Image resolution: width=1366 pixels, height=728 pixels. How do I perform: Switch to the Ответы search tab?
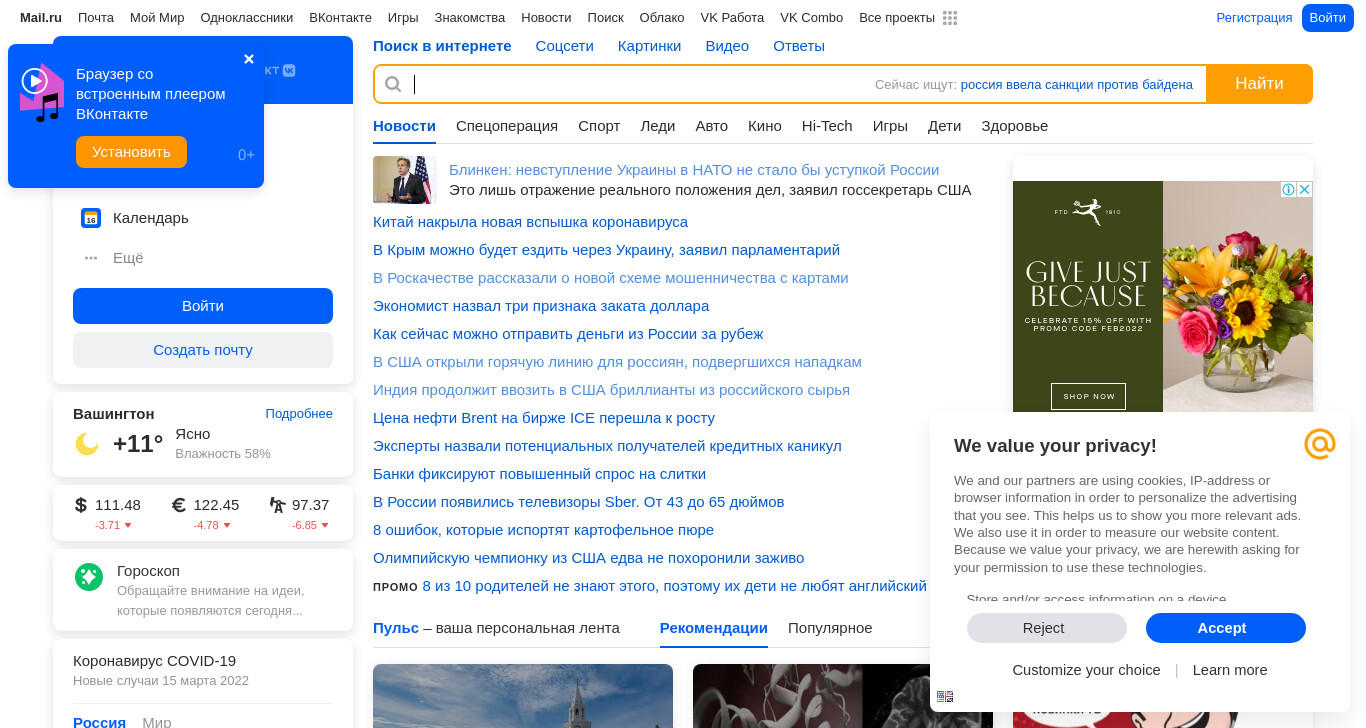click(799, 46)
